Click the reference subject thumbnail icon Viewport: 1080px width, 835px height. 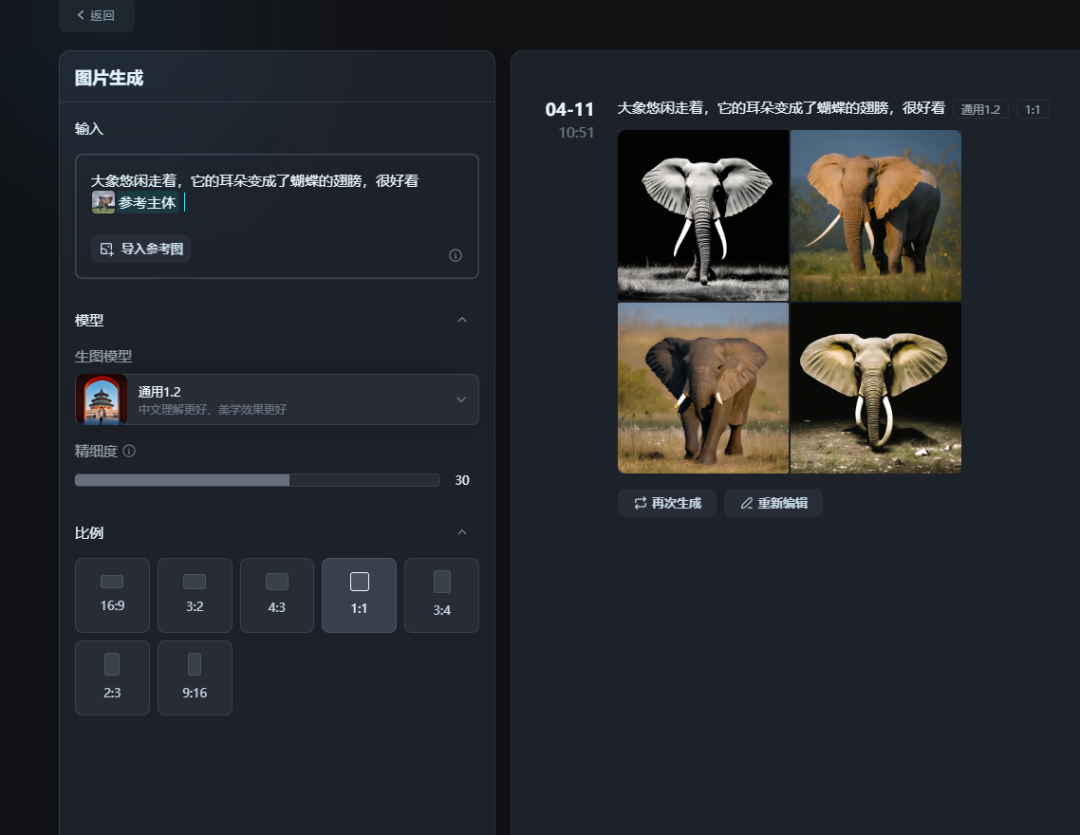pos(103,203)
